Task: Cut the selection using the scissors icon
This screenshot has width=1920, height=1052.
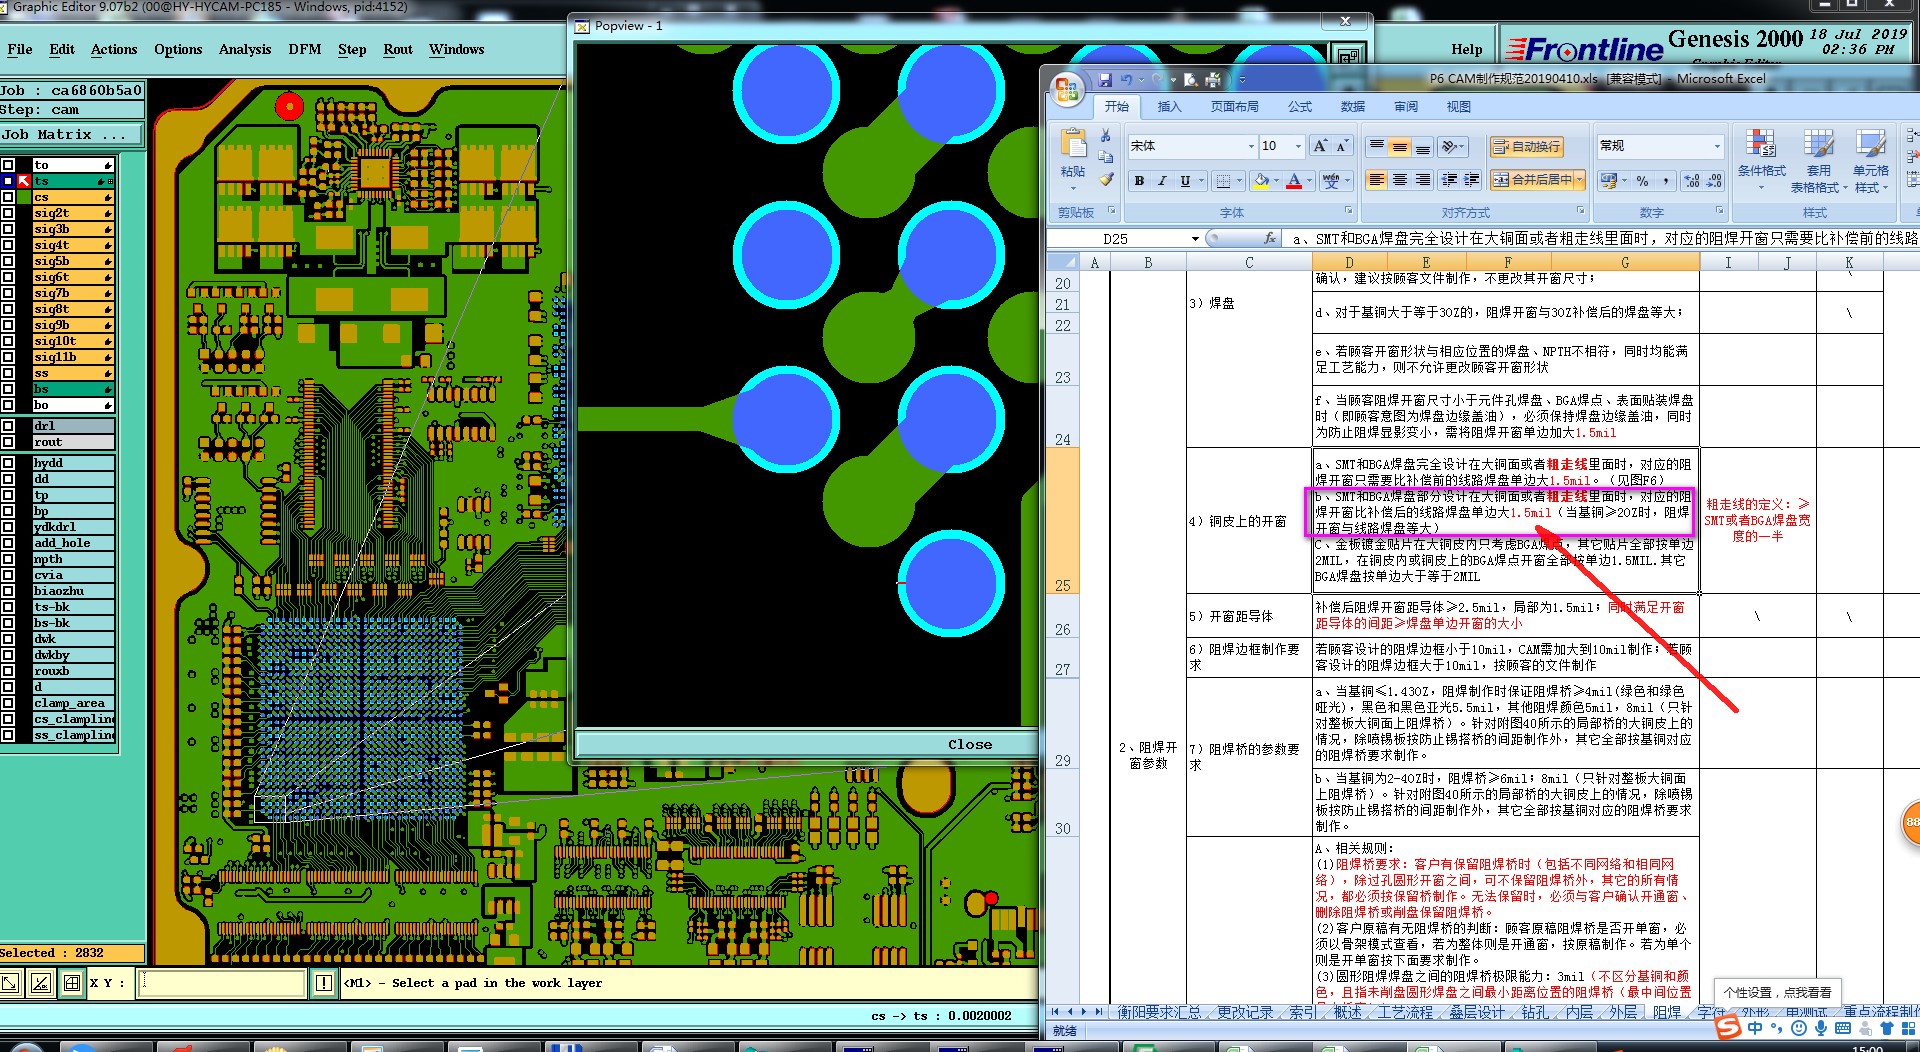Action: coord(1106,135)
